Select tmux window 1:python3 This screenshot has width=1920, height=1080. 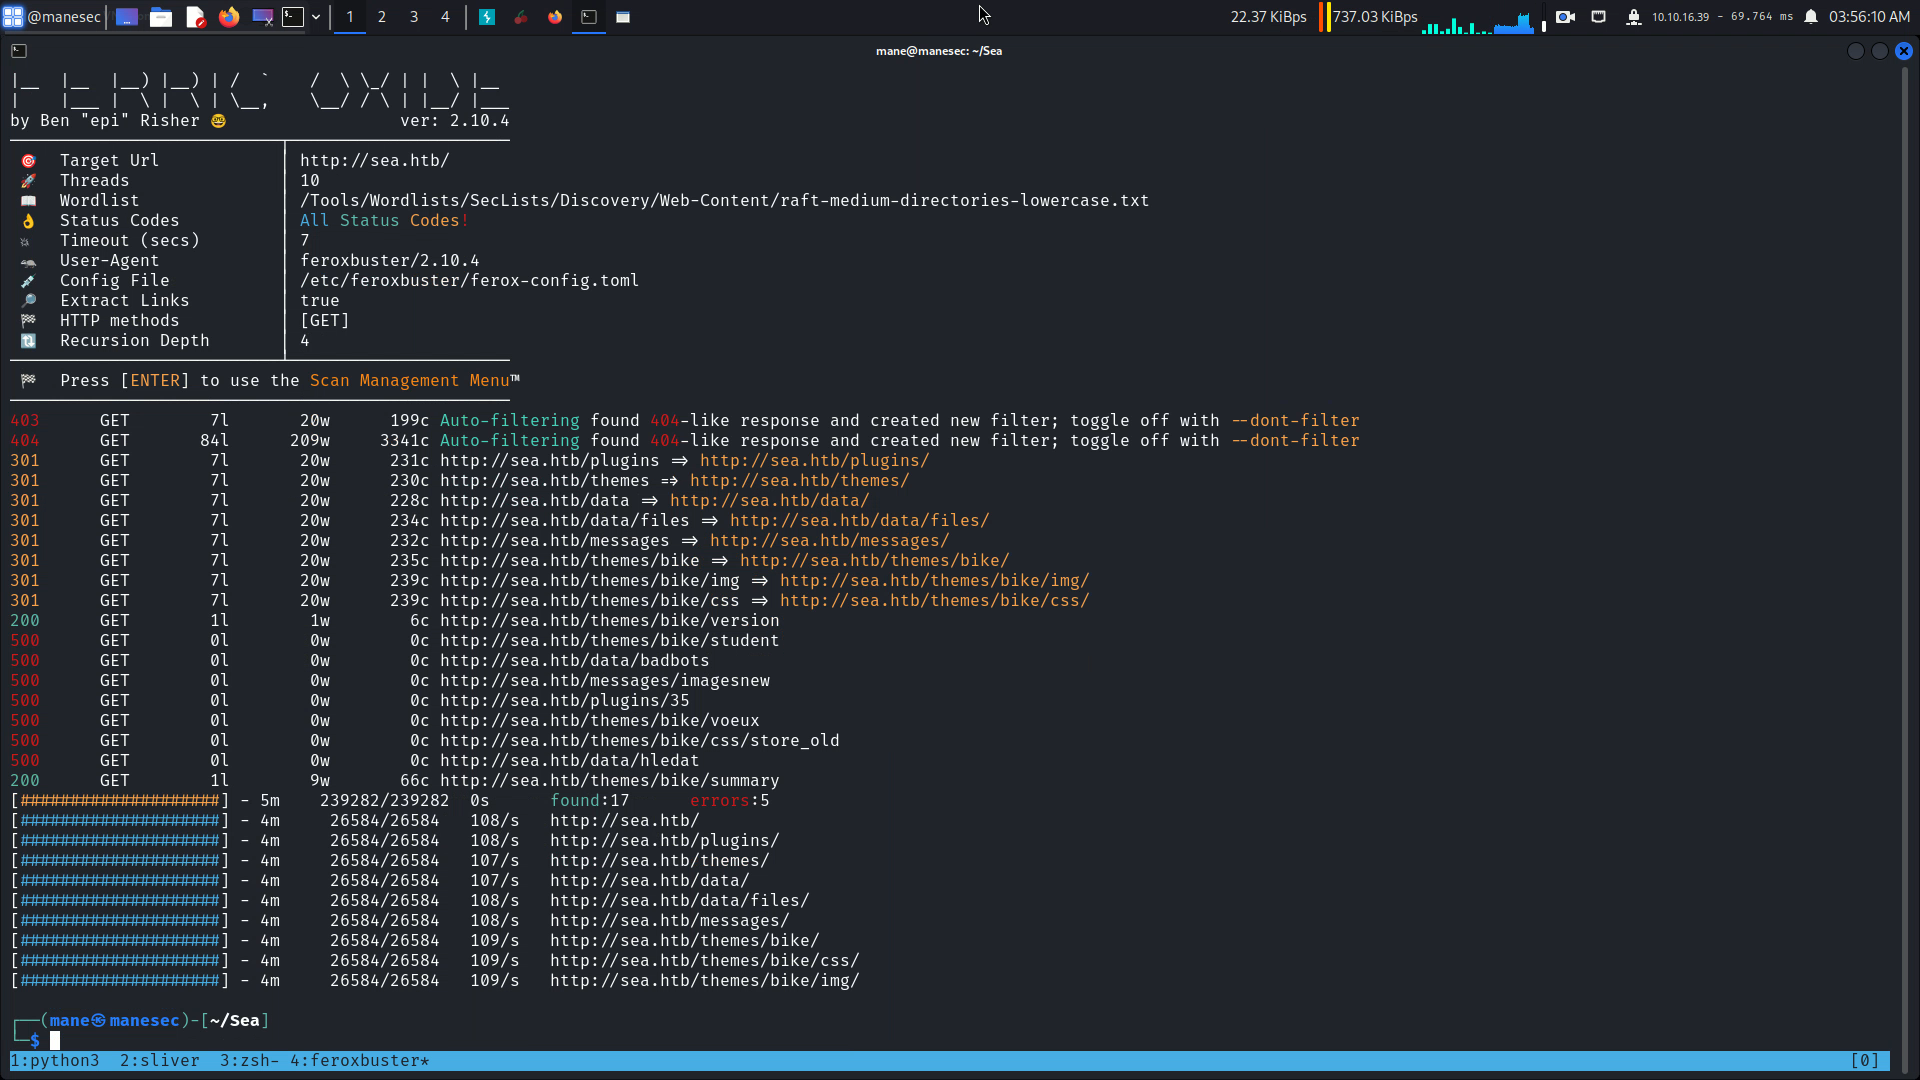coord(55,1061)
